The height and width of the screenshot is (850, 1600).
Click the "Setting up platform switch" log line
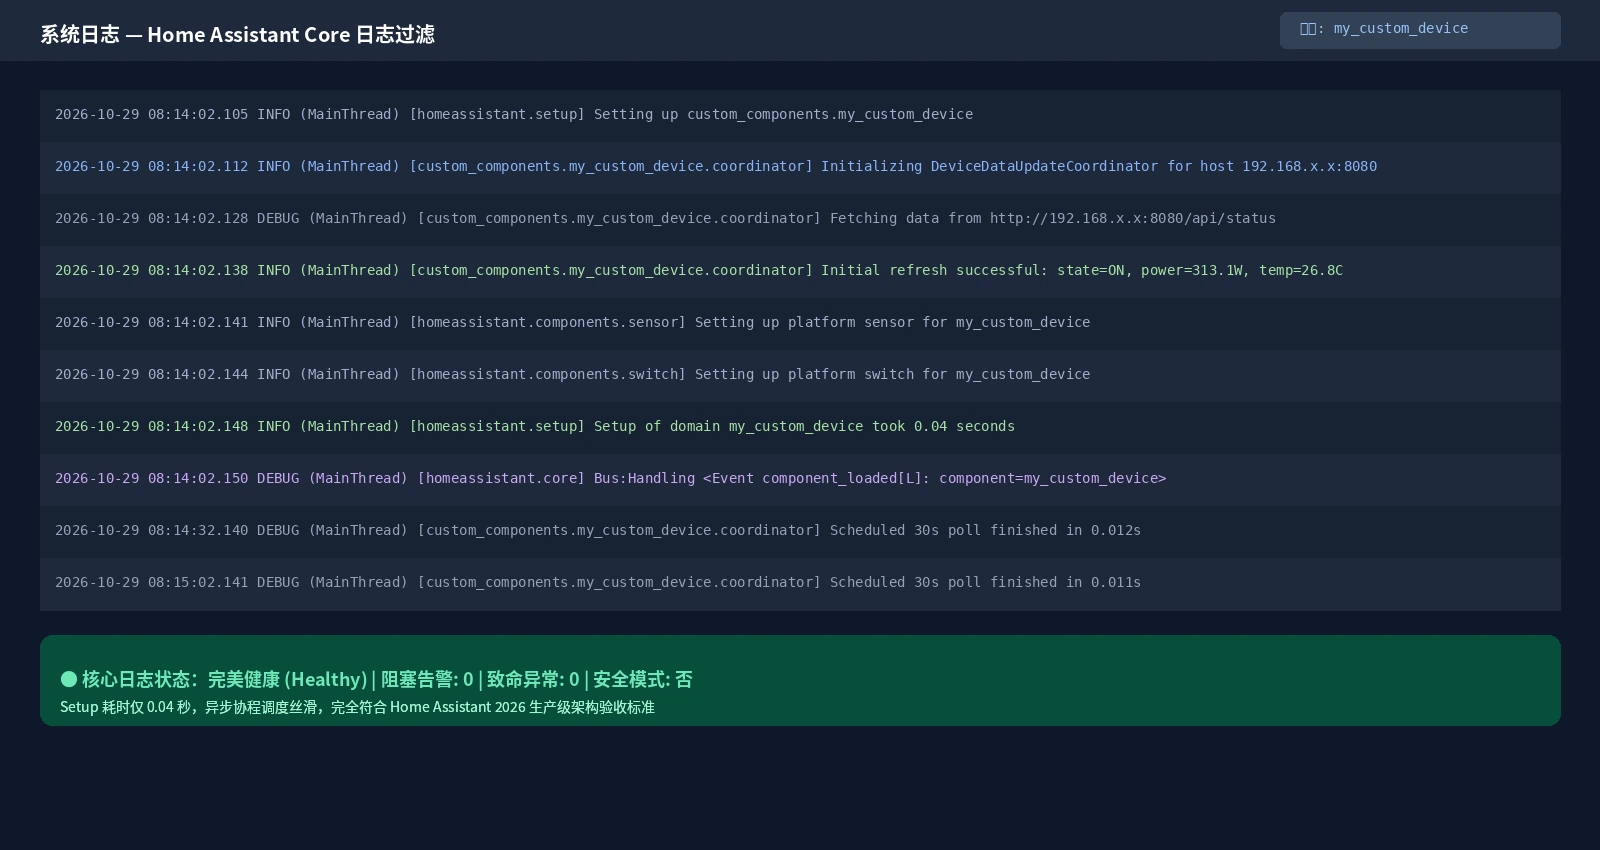point(800,375)
